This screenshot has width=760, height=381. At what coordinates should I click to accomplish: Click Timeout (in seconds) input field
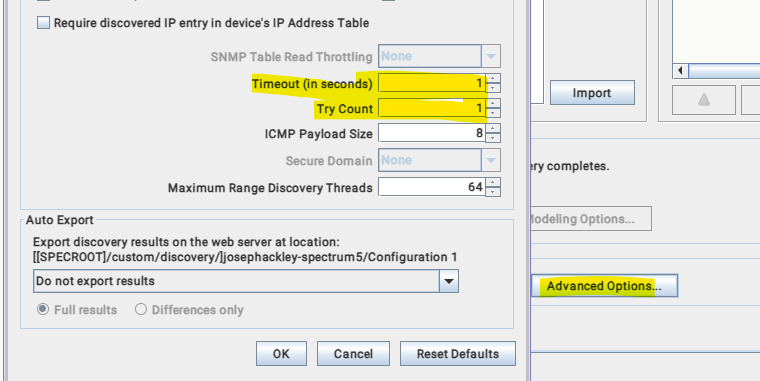click(x=431, y=83)
